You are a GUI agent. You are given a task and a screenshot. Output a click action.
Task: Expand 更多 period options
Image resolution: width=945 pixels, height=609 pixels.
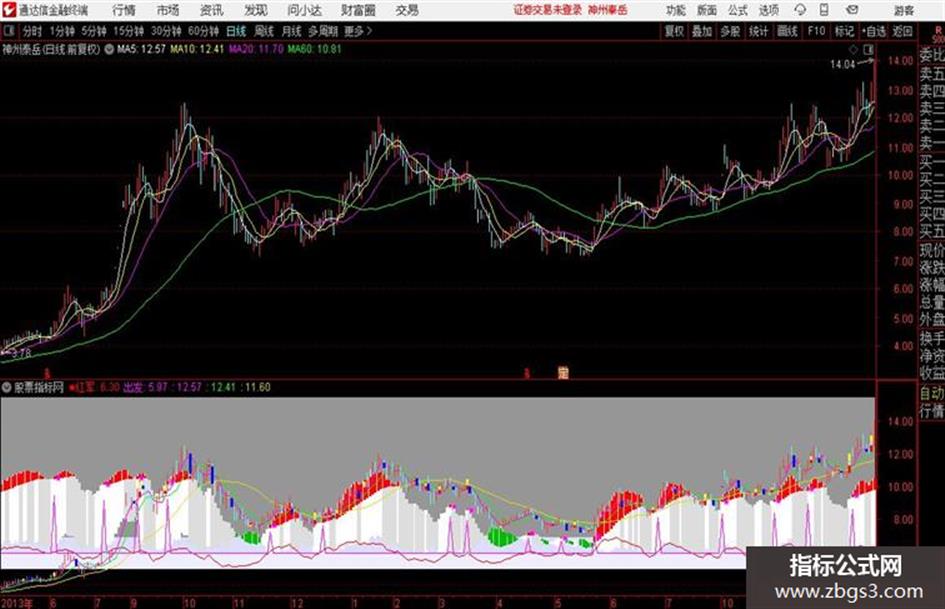click(358, 31)
